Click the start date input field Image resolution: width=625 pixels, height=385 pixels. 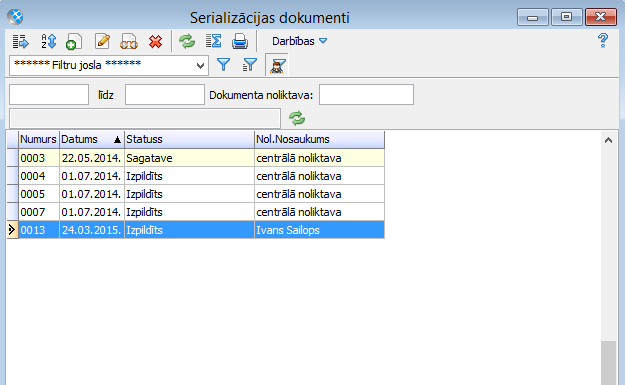click(x=49, y=95)
